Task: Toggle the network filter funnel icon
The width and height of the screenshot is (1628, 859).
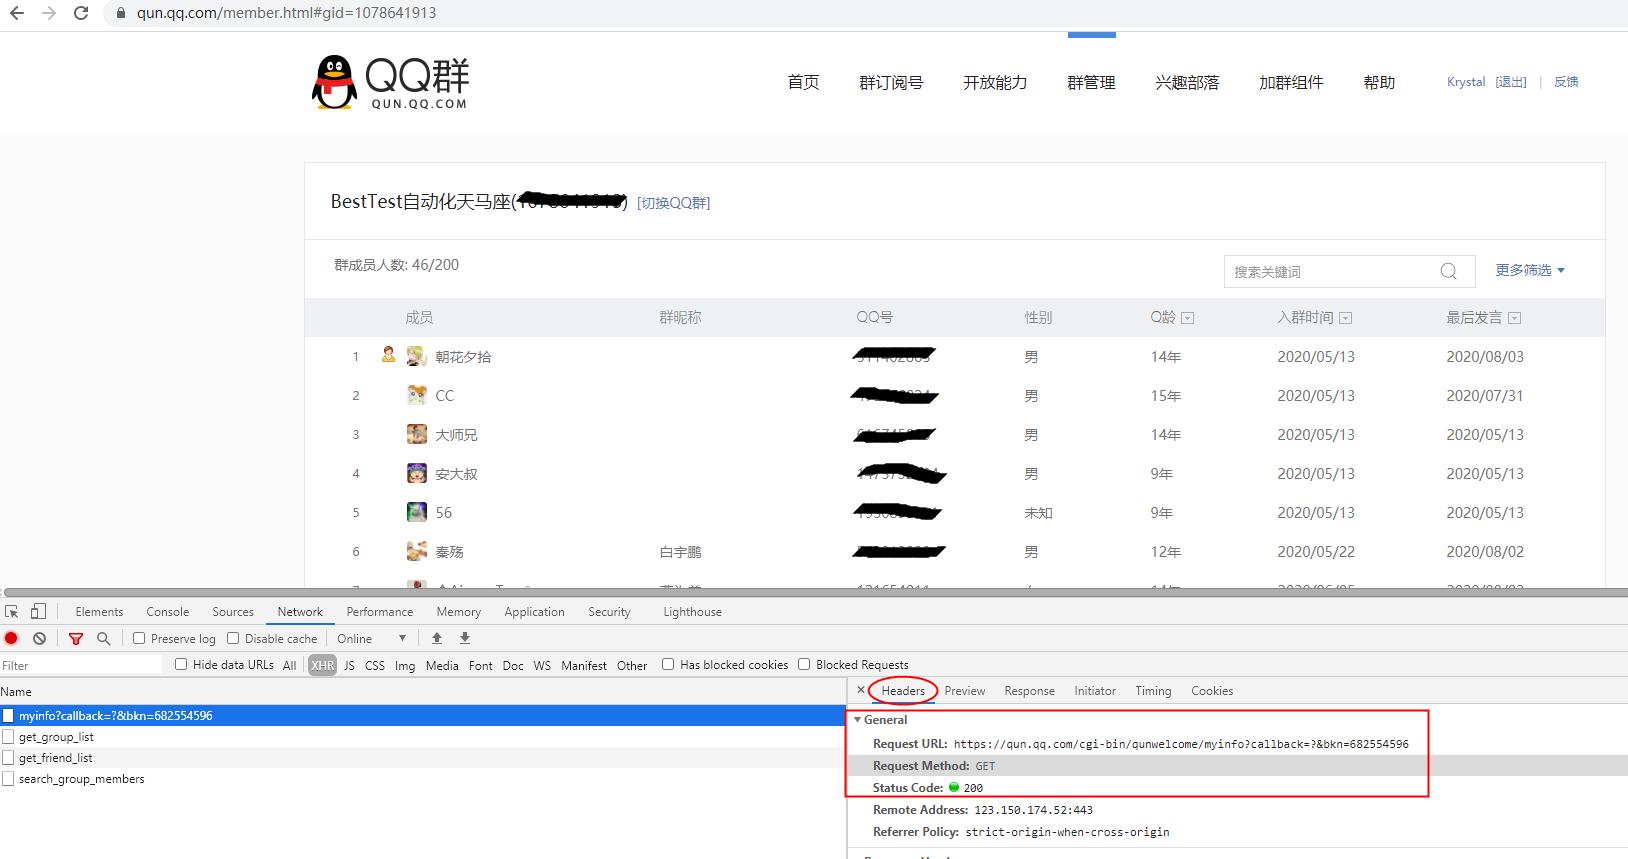Action: [x=76, y=638]
